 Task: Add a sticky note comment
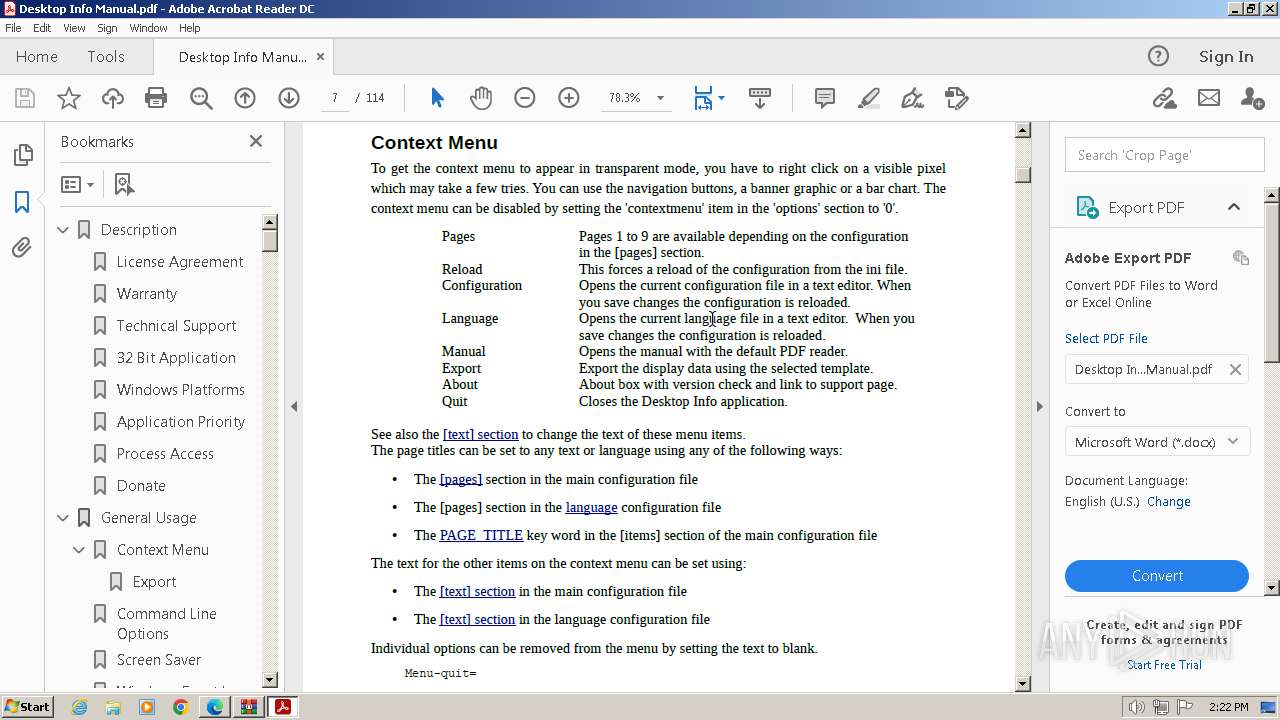825,98
